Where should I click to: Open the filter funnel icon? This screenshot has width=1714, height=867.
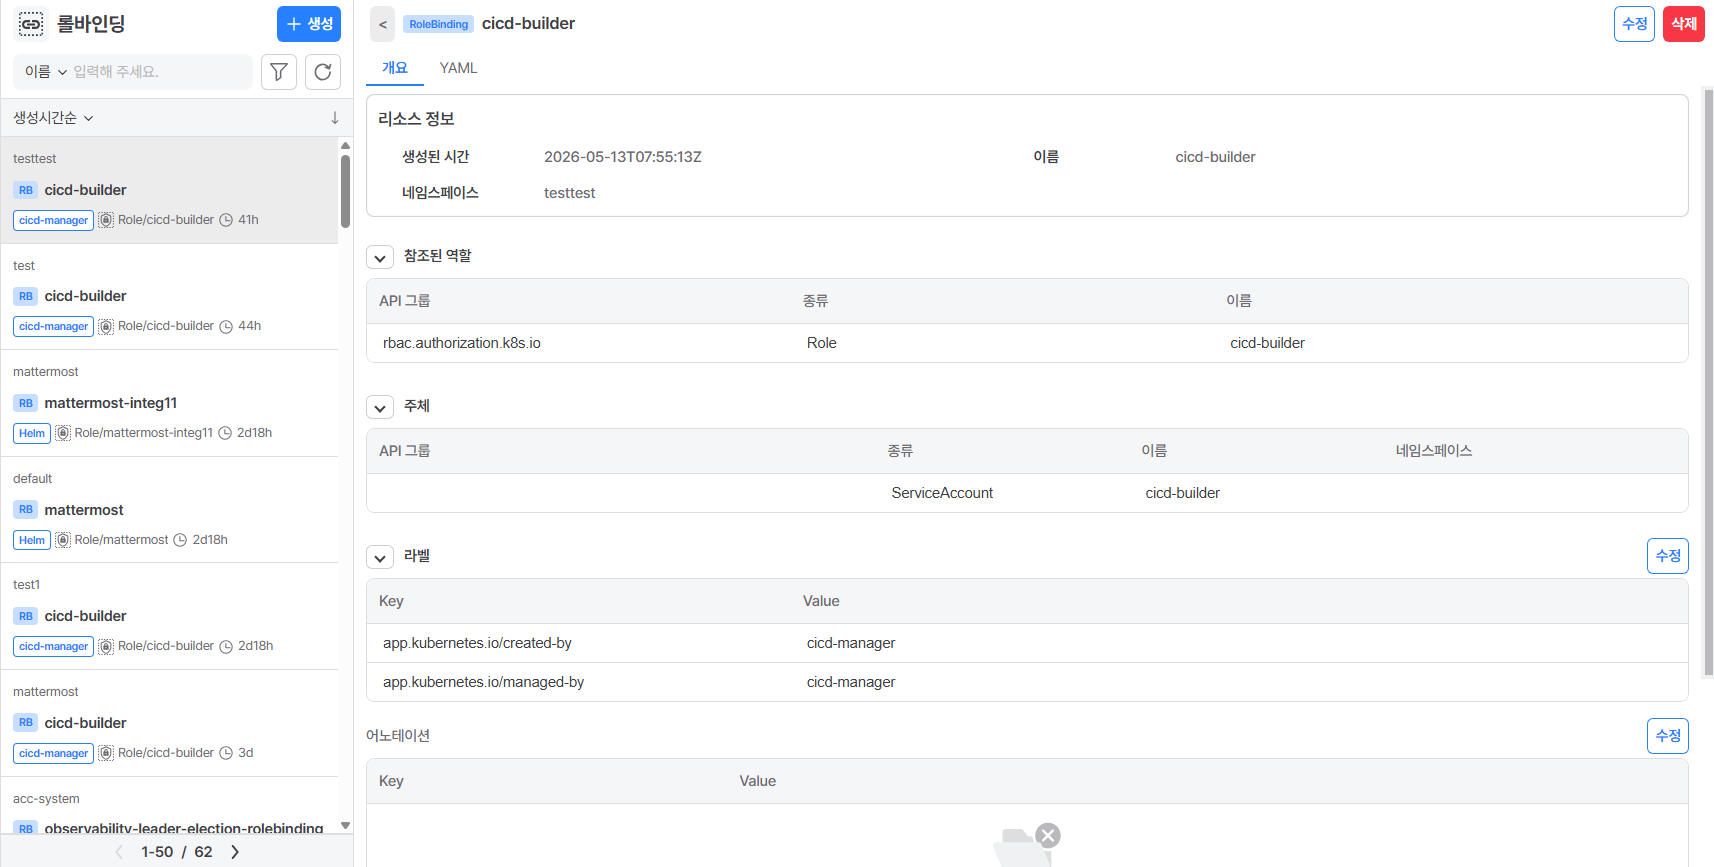(279, 72)
